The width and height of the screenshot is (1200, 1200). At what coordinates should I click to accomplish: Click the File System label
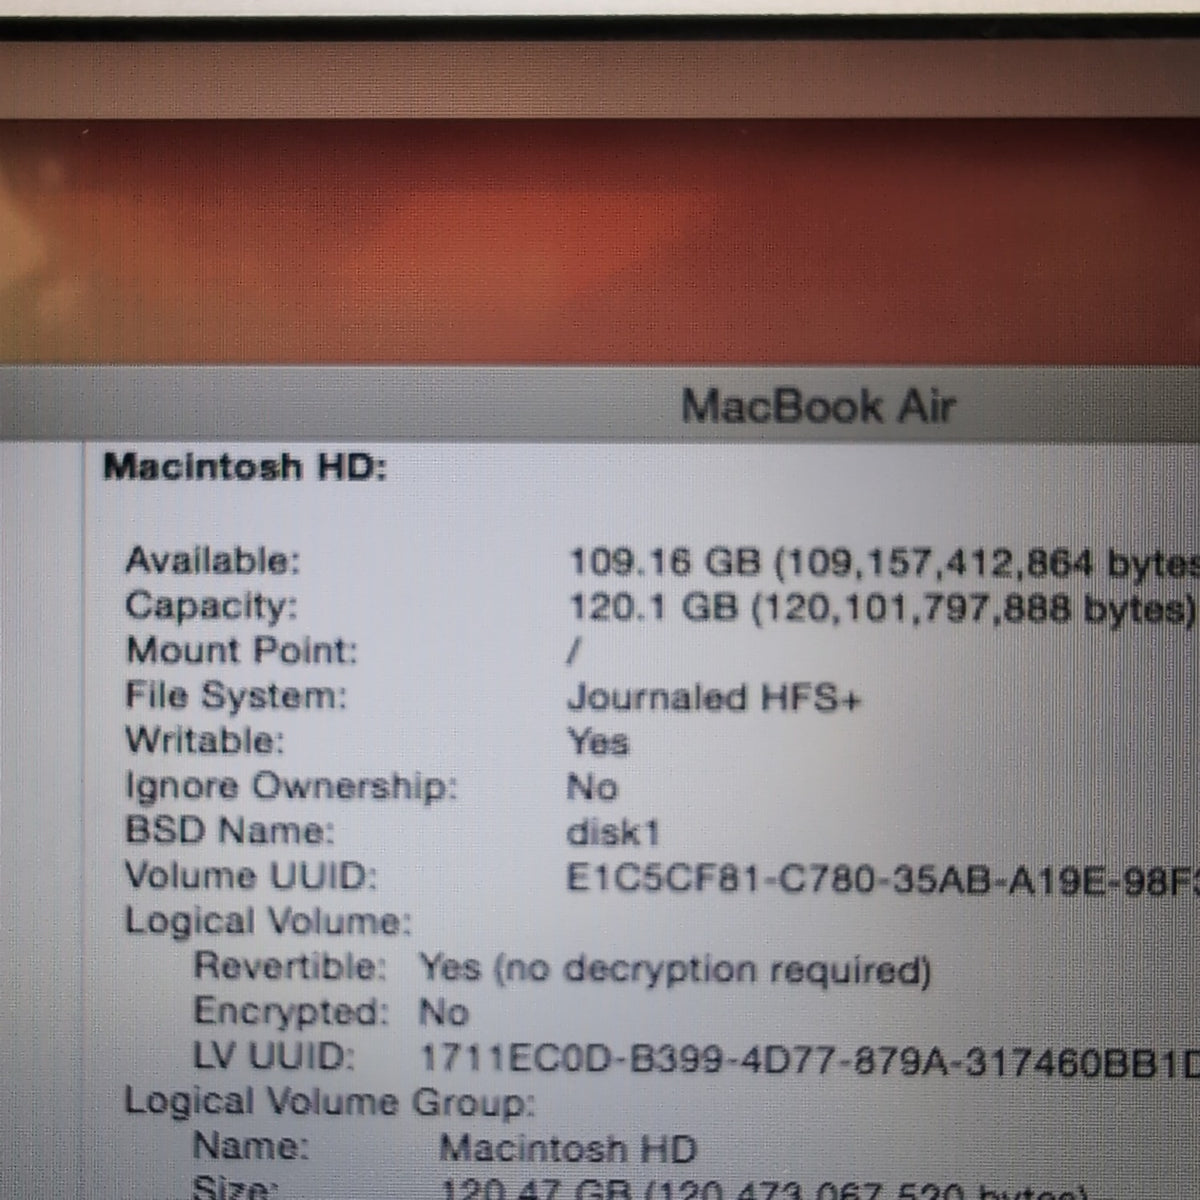(x=235, y=696)
